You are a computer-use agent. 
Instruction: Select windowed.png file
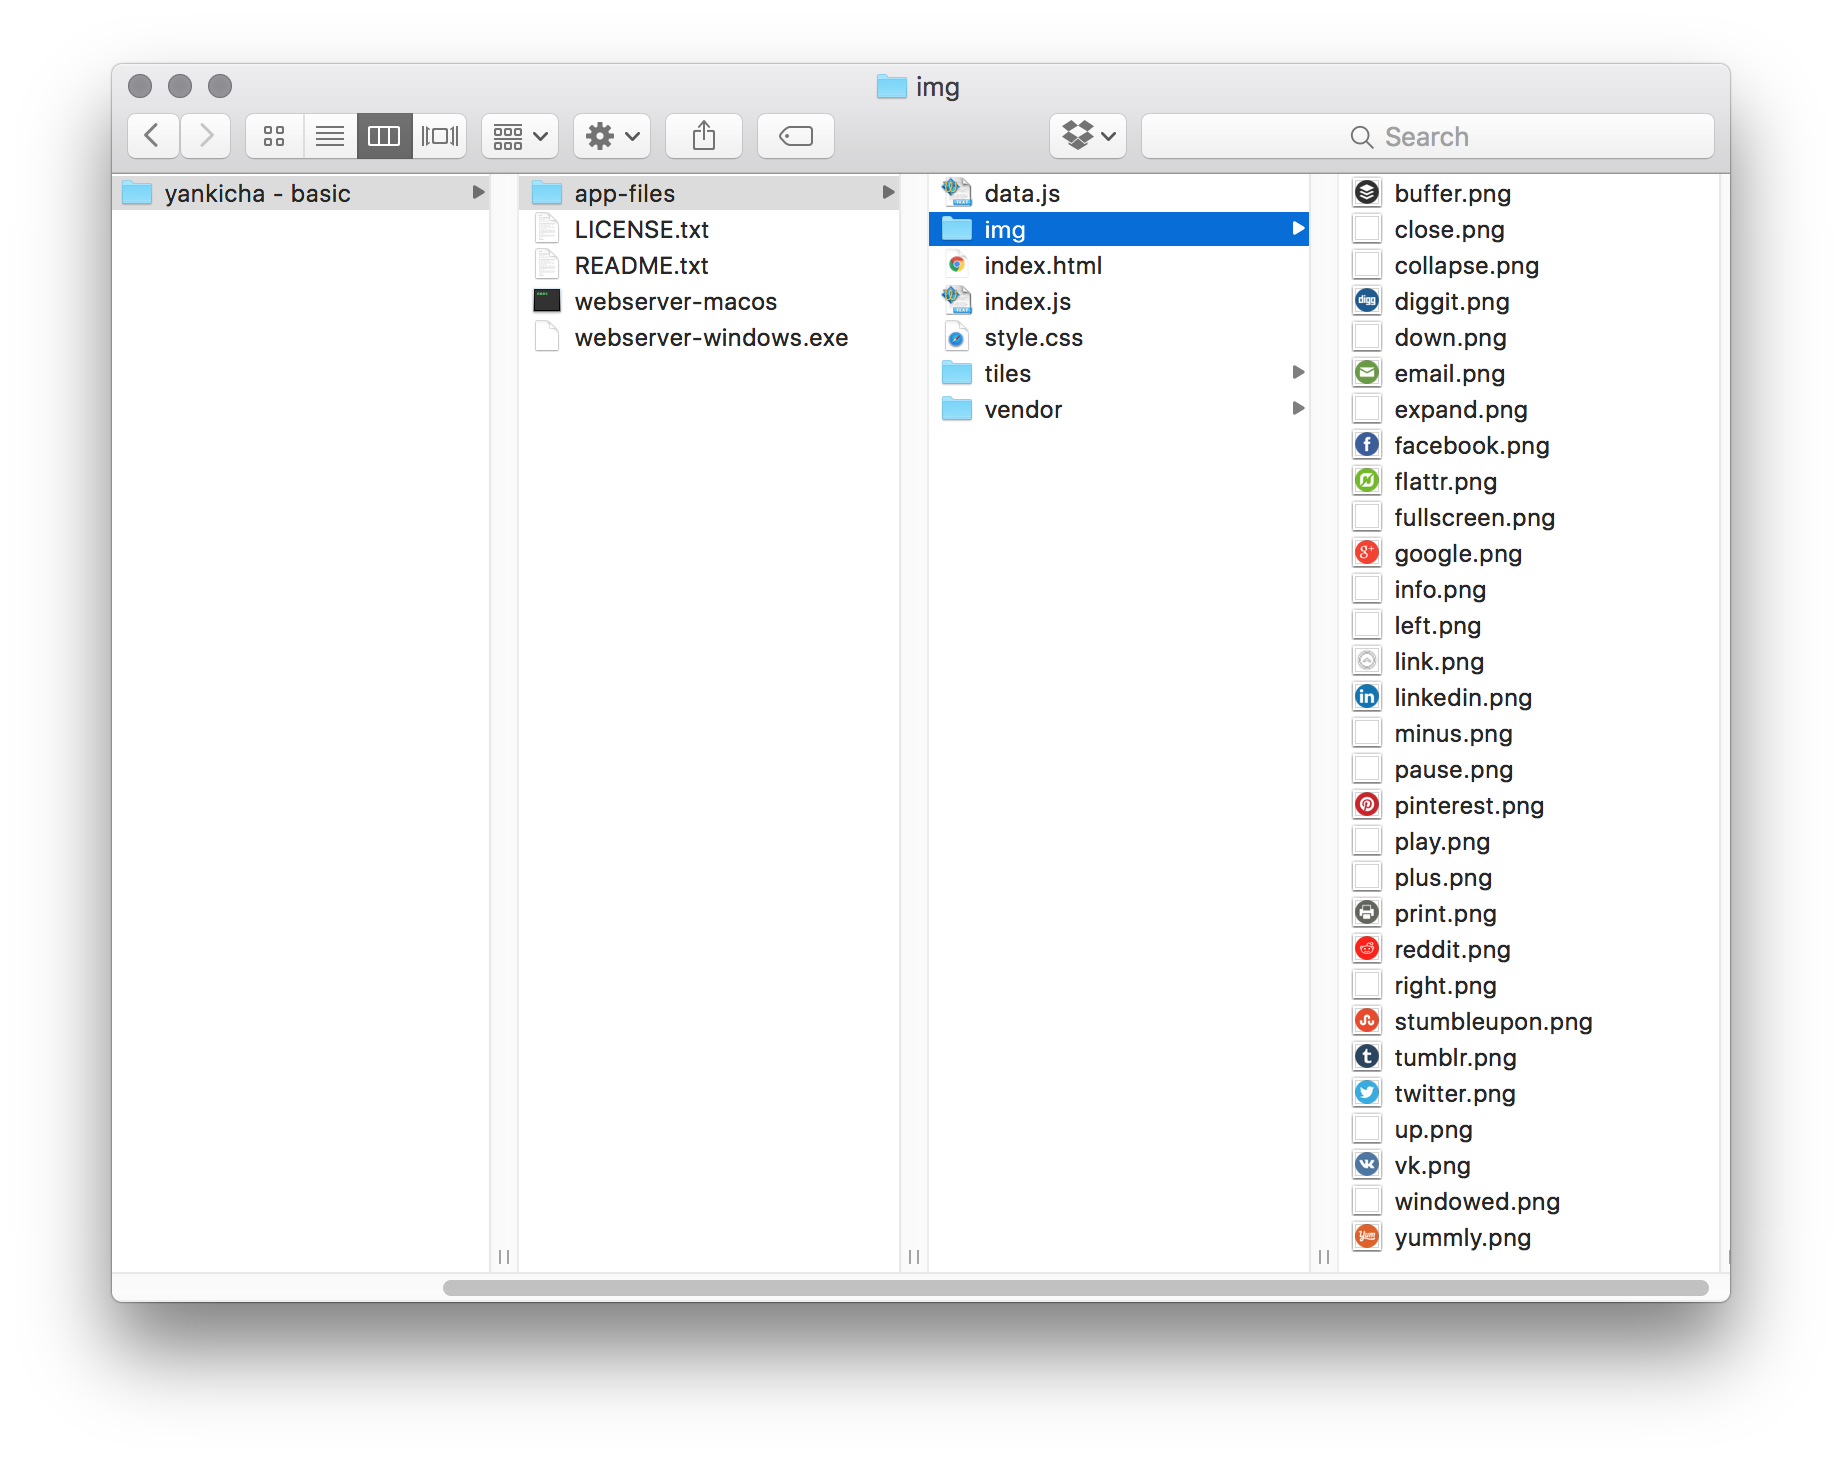coord(1529,1201)
